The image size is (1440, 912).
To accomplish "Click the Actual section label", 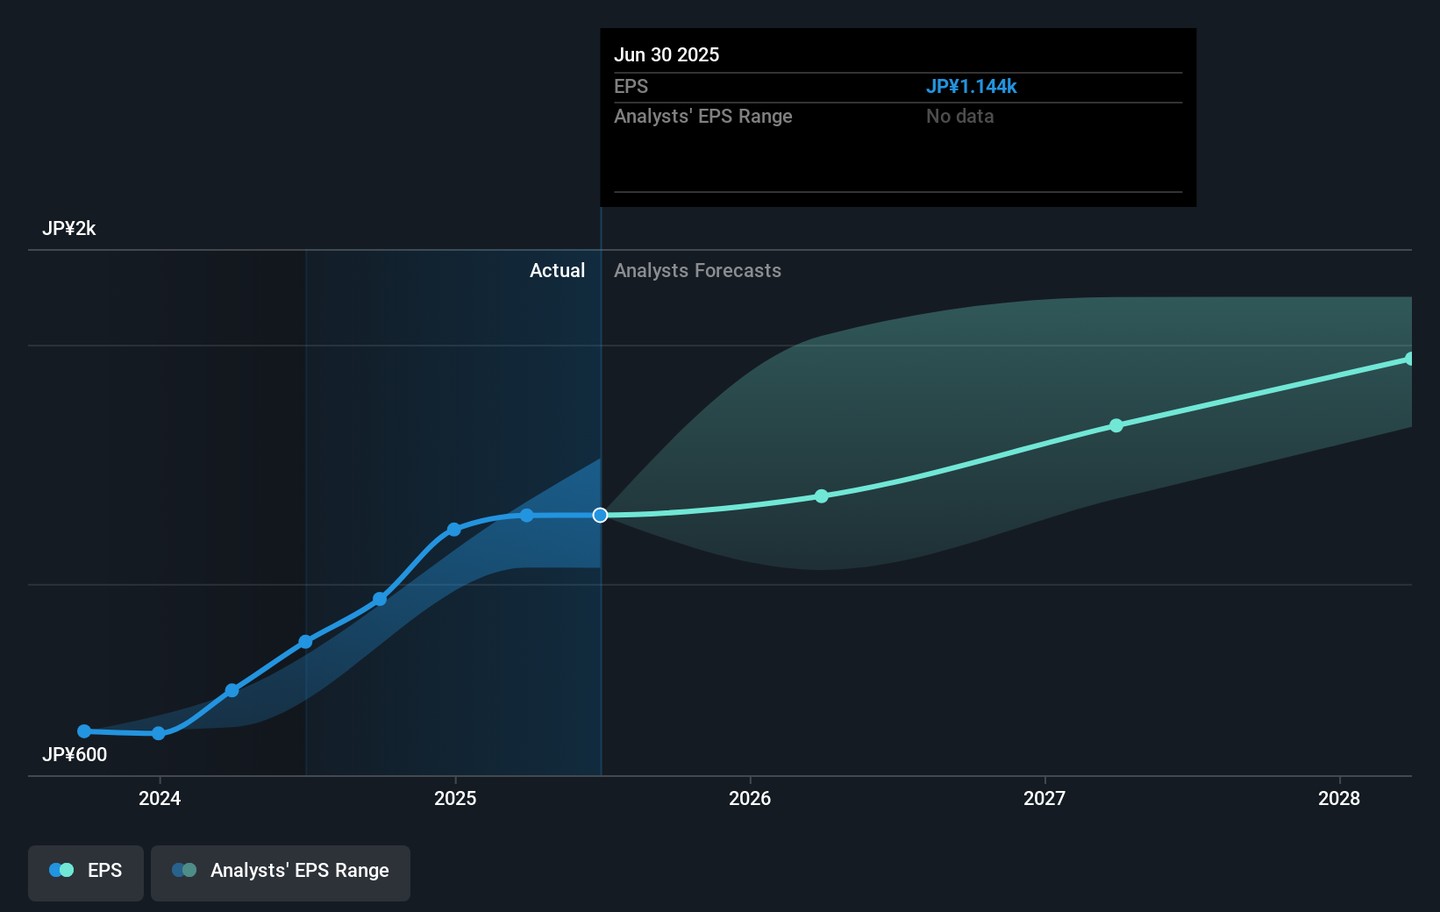I will pos(557,271).
